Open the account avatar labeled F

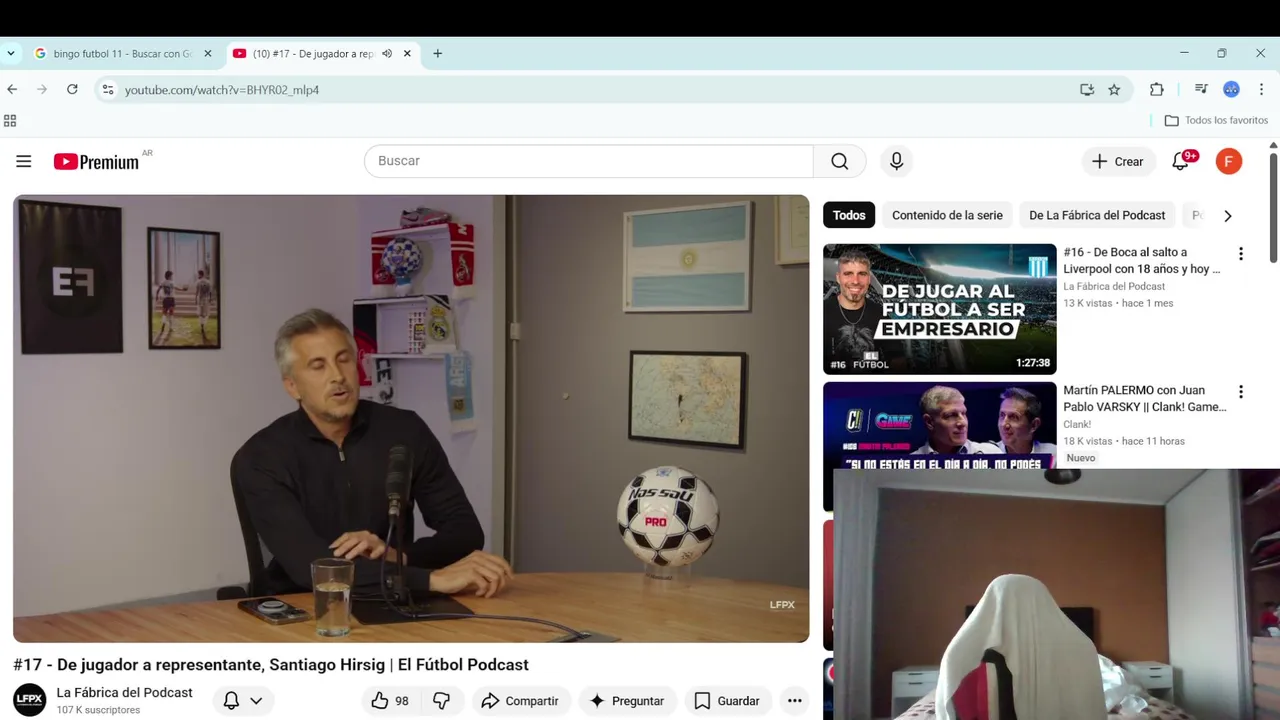pos(1229,161)
